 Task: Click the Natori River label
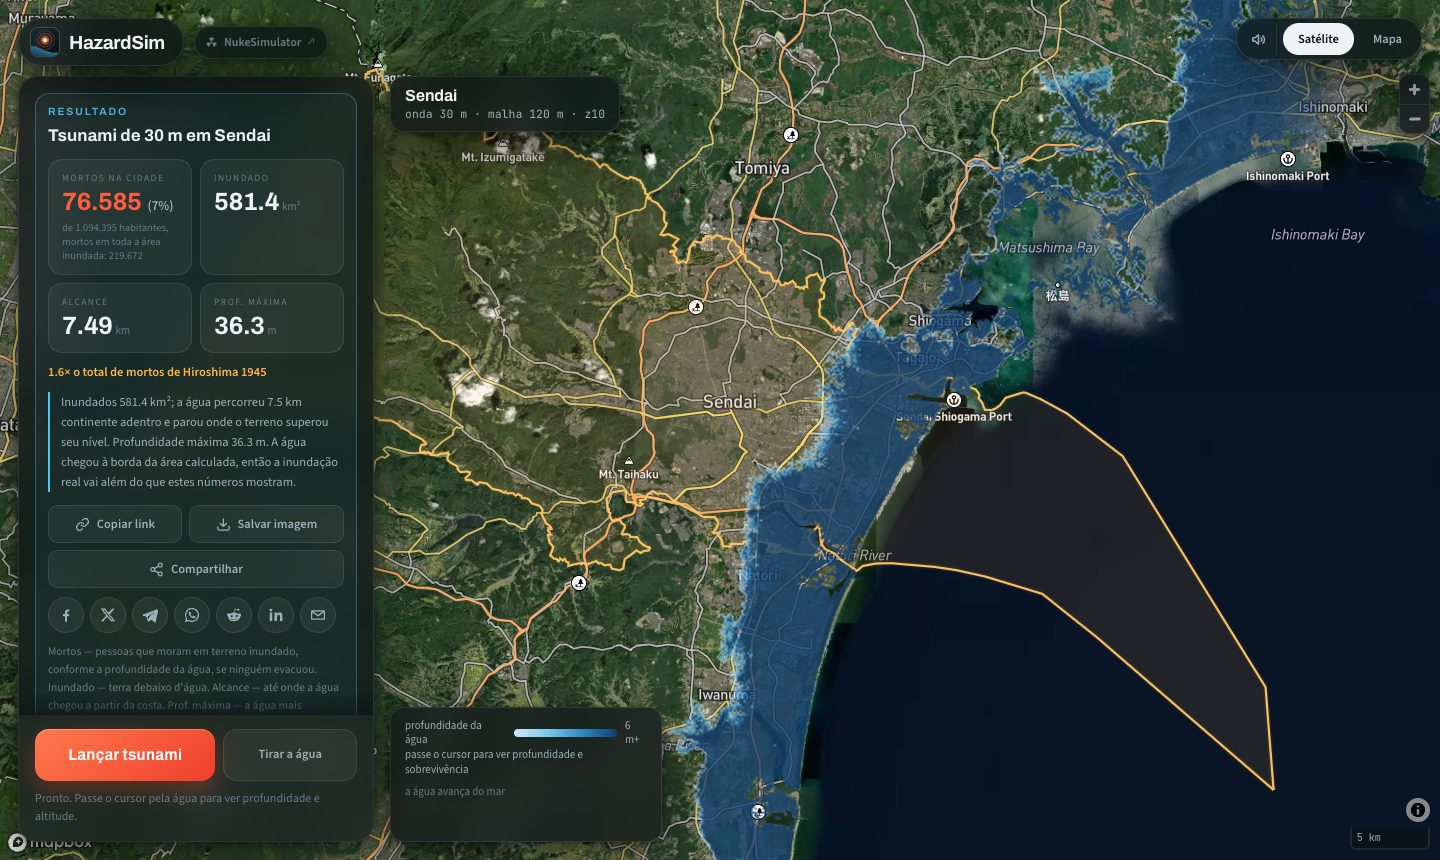point(855,555)
